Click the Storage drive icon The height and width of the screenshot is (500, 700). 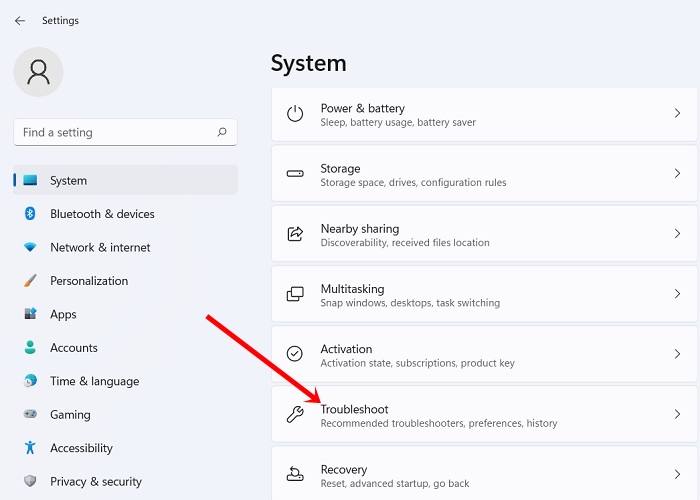tap(295, 174)
